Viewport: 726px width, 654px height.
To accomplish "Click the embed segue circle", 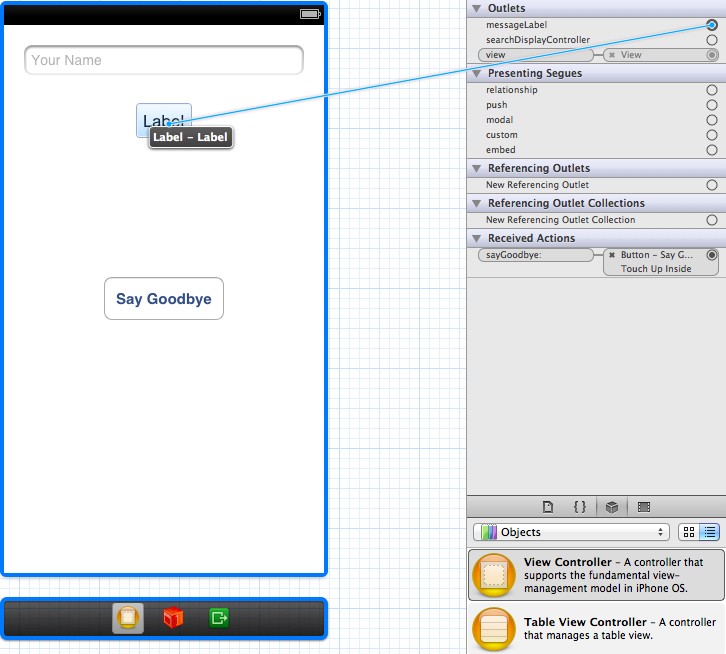I will pyautogui.click(x=712, y=150).
